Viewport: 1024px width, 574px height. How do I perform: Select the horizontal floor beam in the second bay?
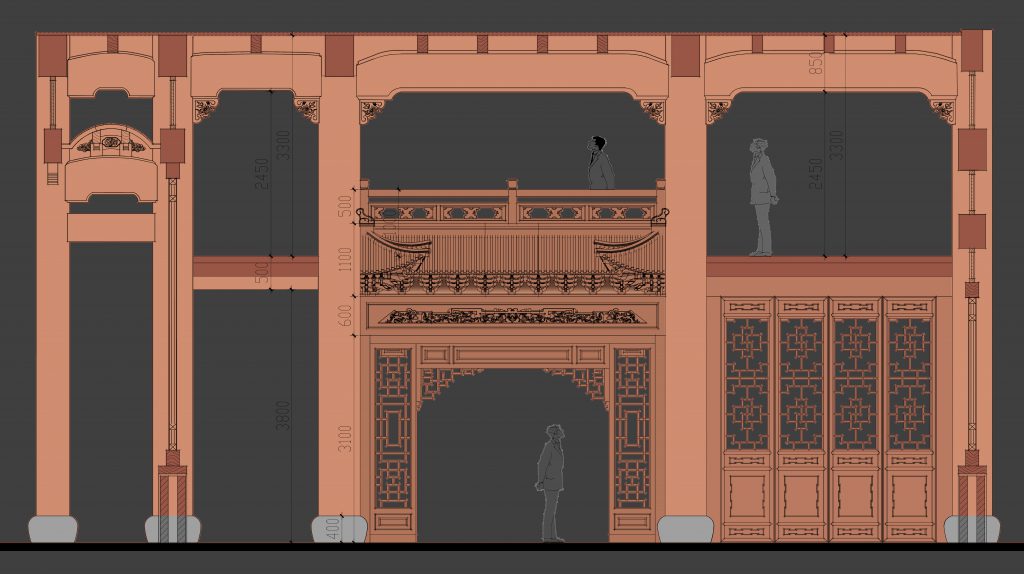255,266
